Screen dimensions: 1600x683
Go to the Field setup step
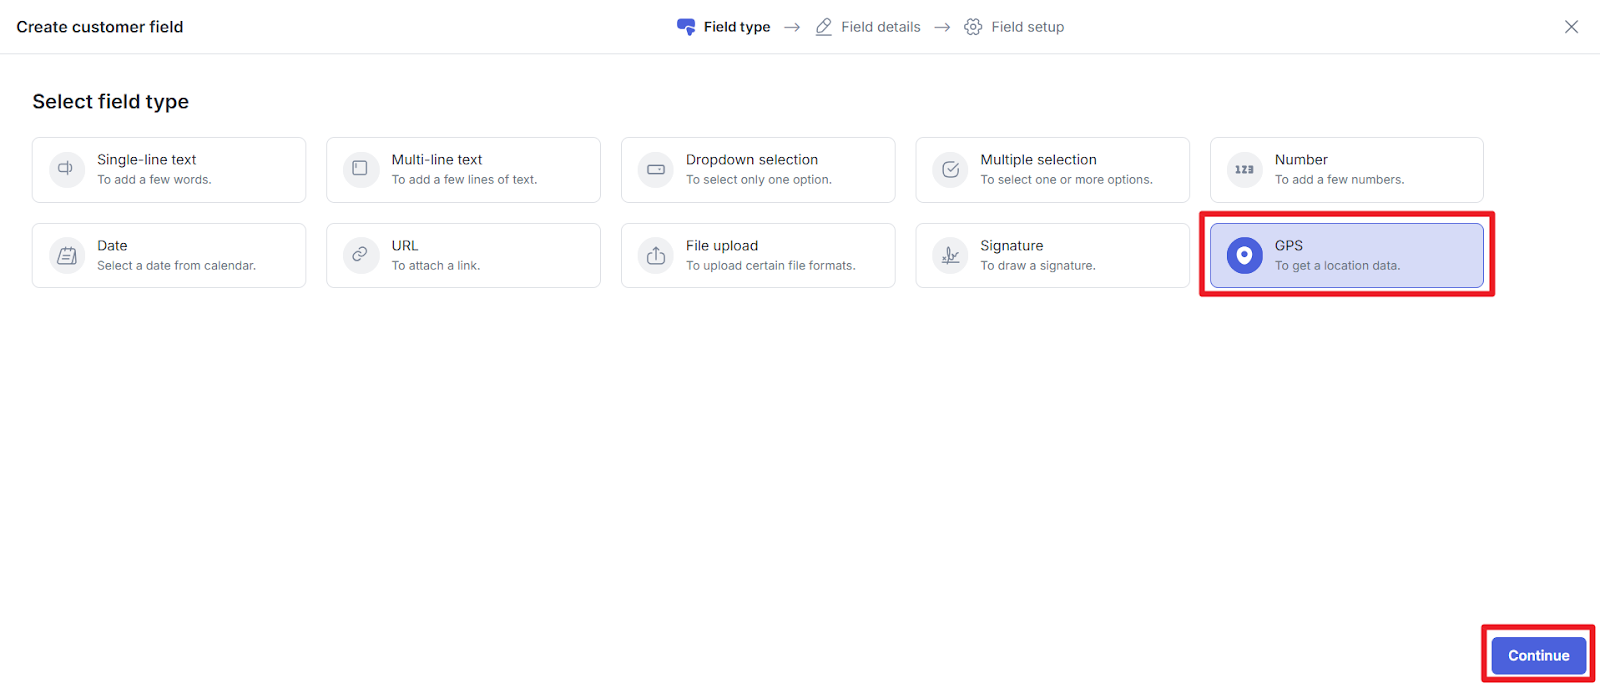click(x=1027, y=27)
